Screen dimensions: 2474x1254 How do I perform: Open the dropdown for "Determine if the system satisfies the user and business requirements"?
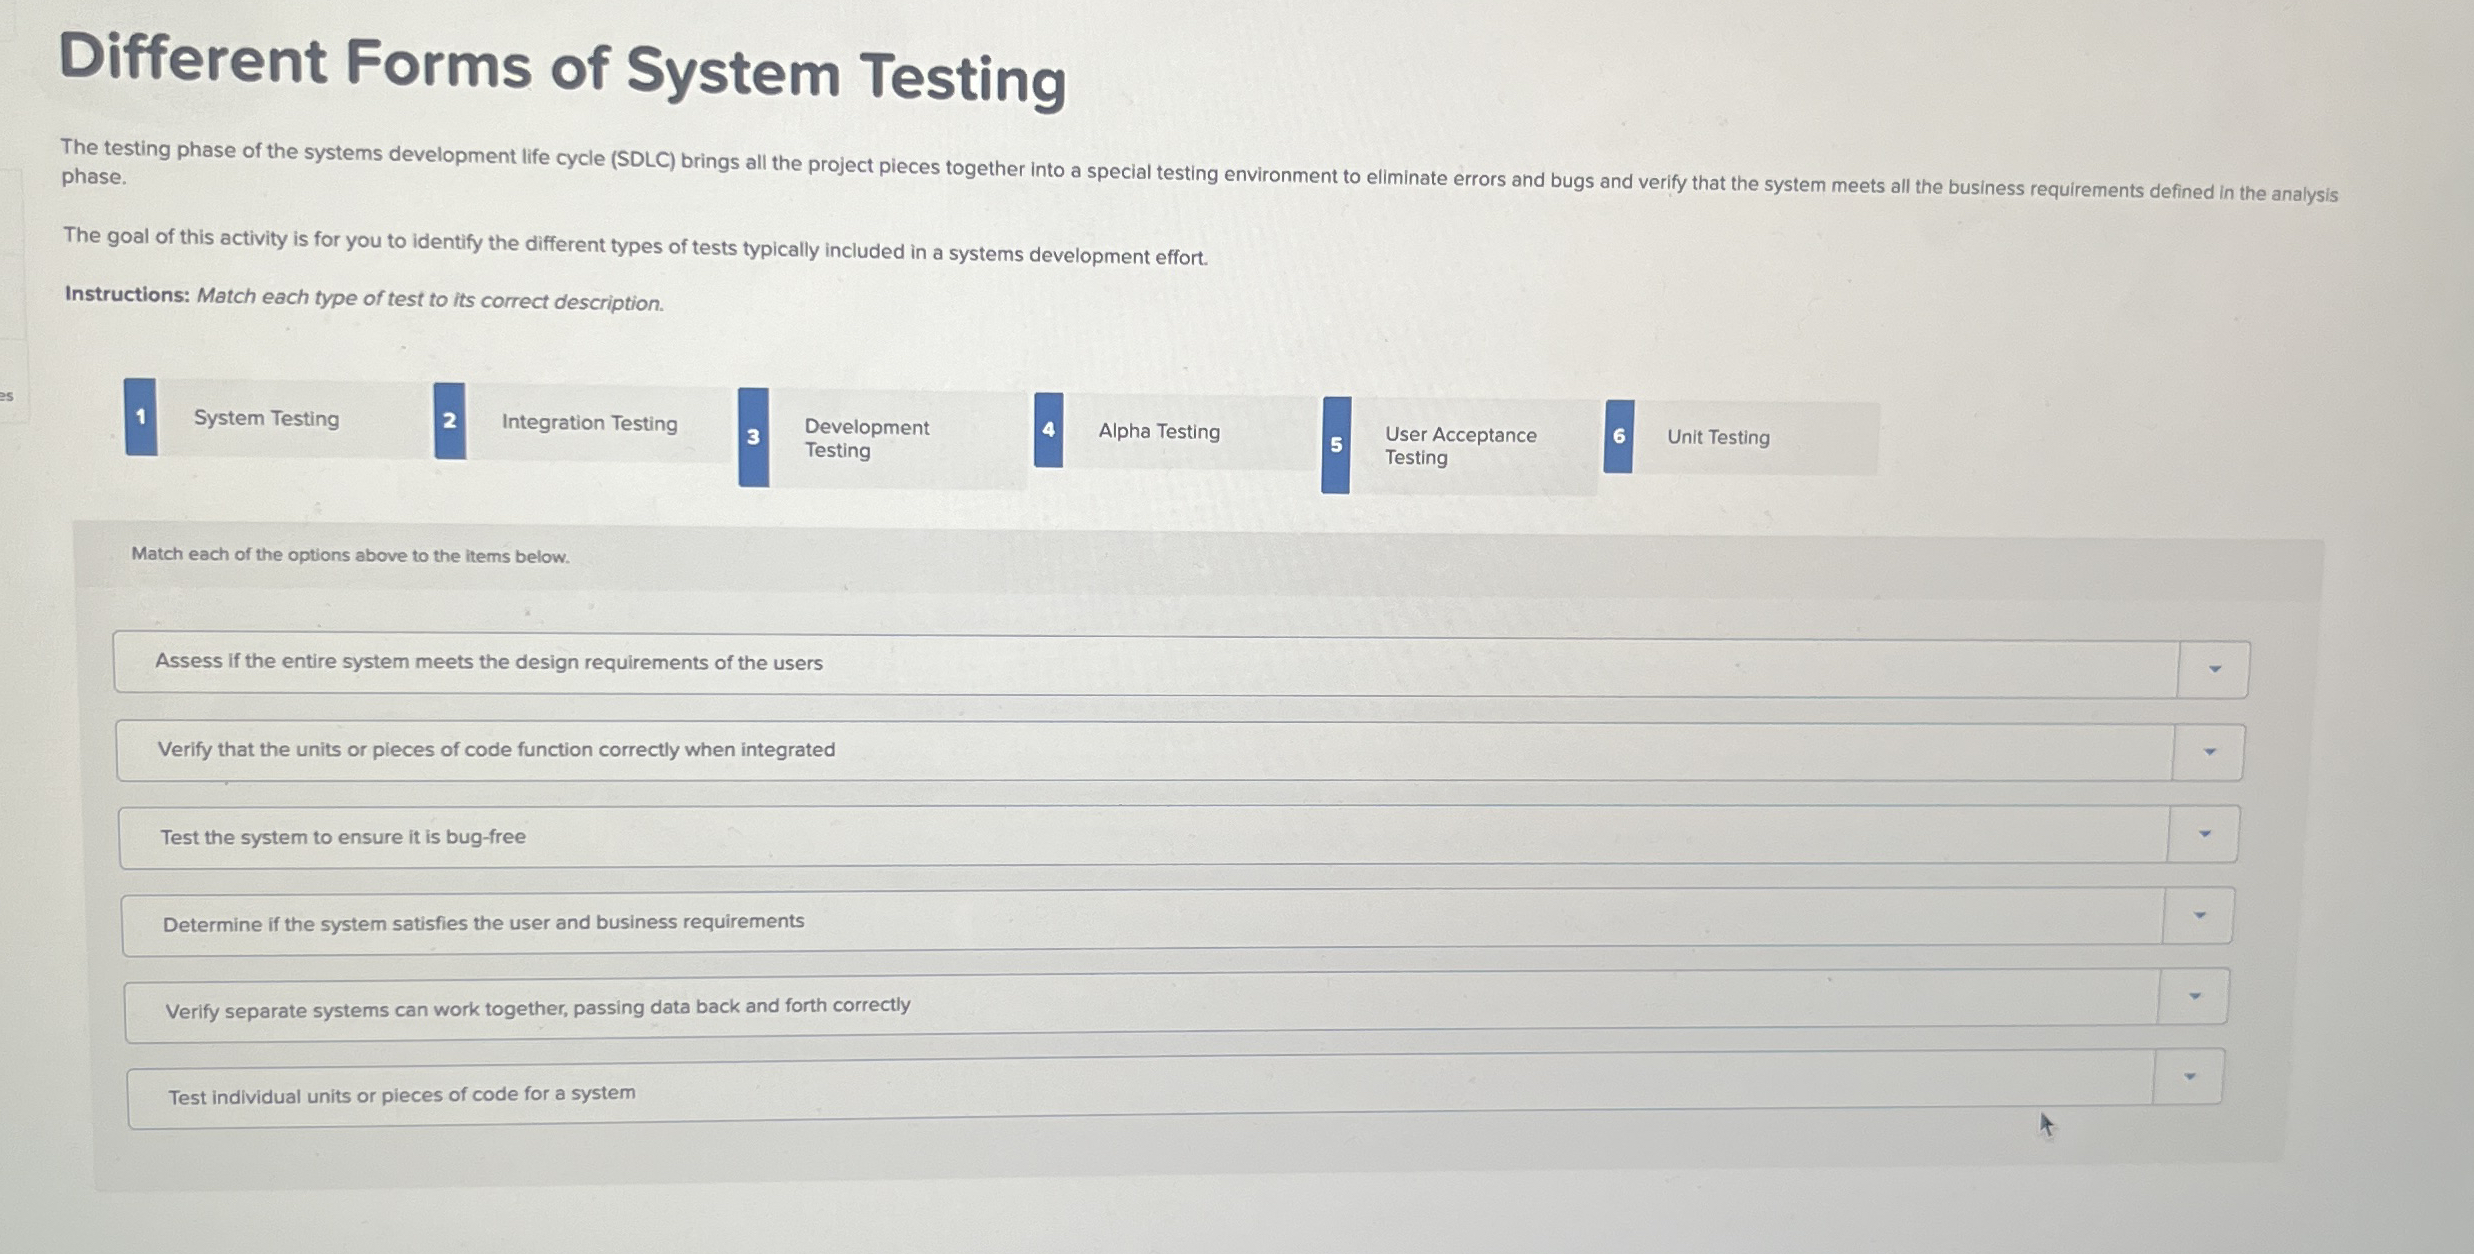[x=2200, y=915]
